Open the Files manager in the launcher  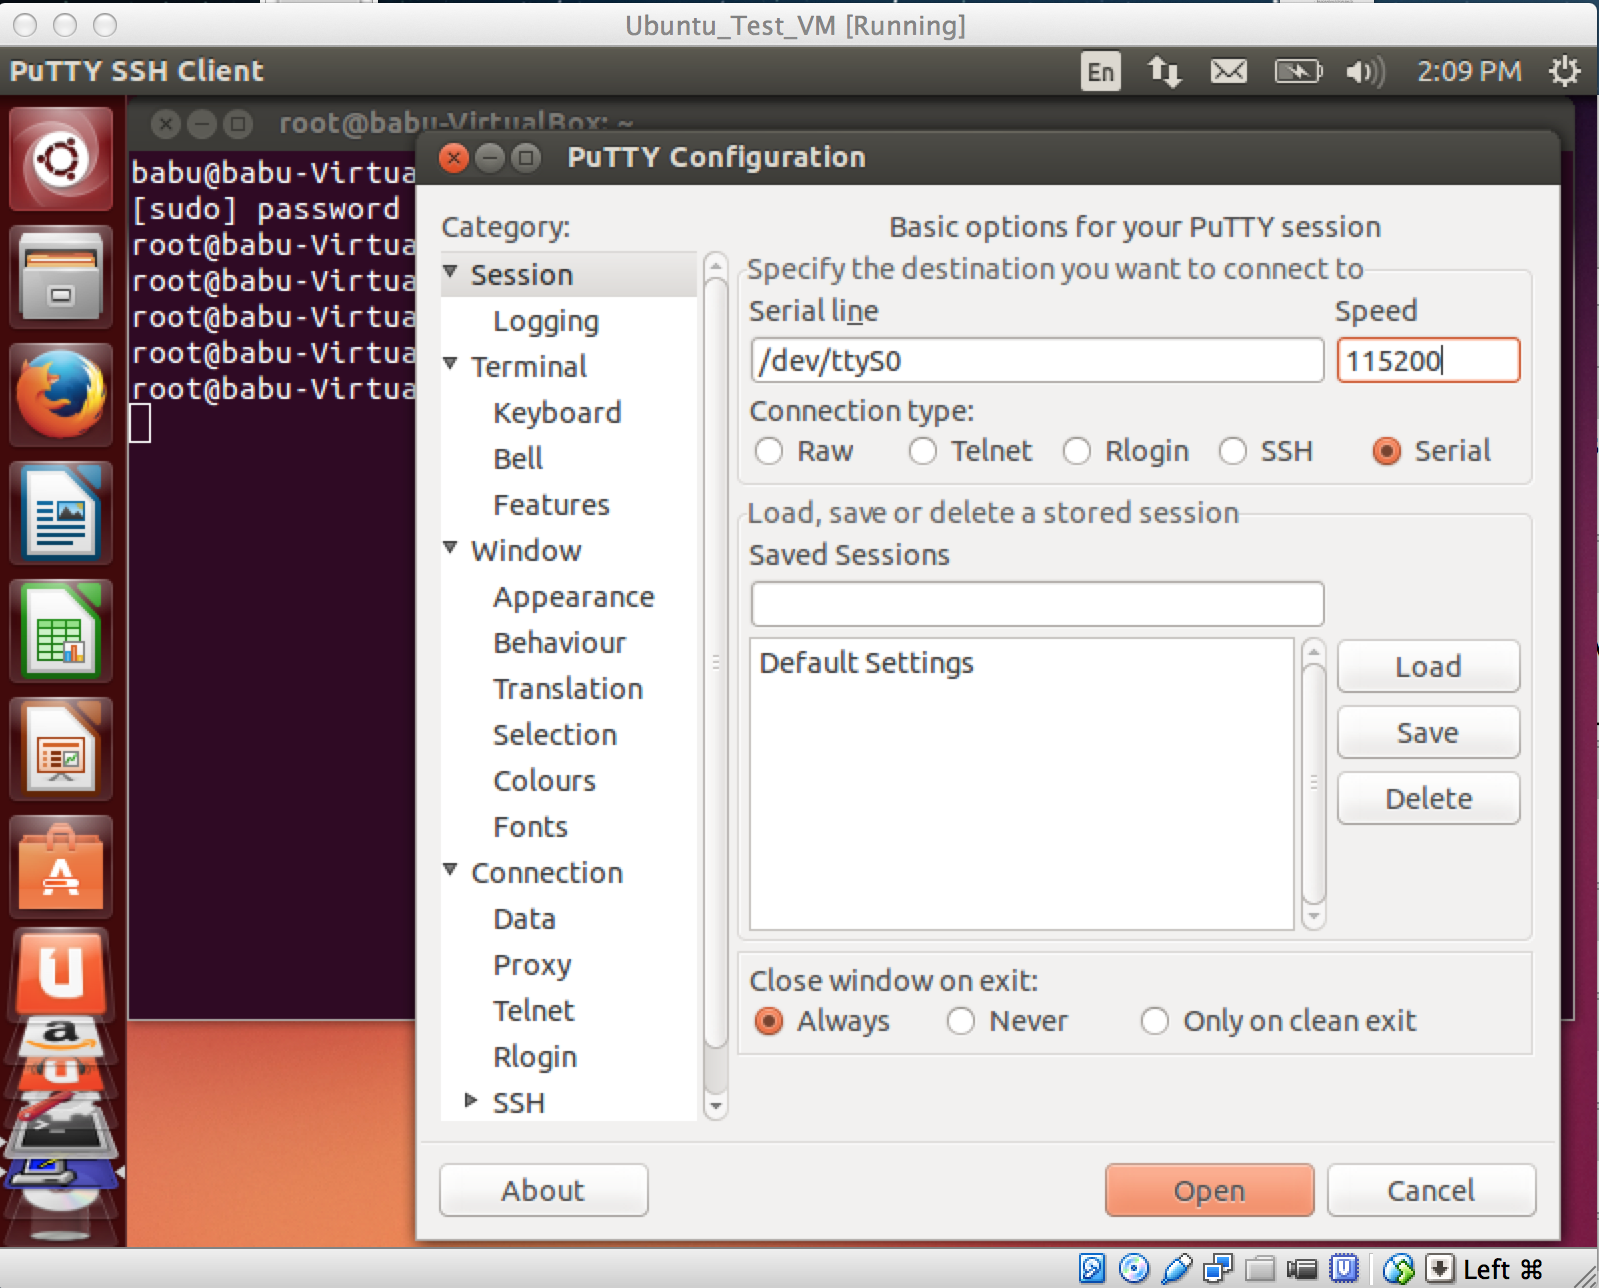[61, 278]
